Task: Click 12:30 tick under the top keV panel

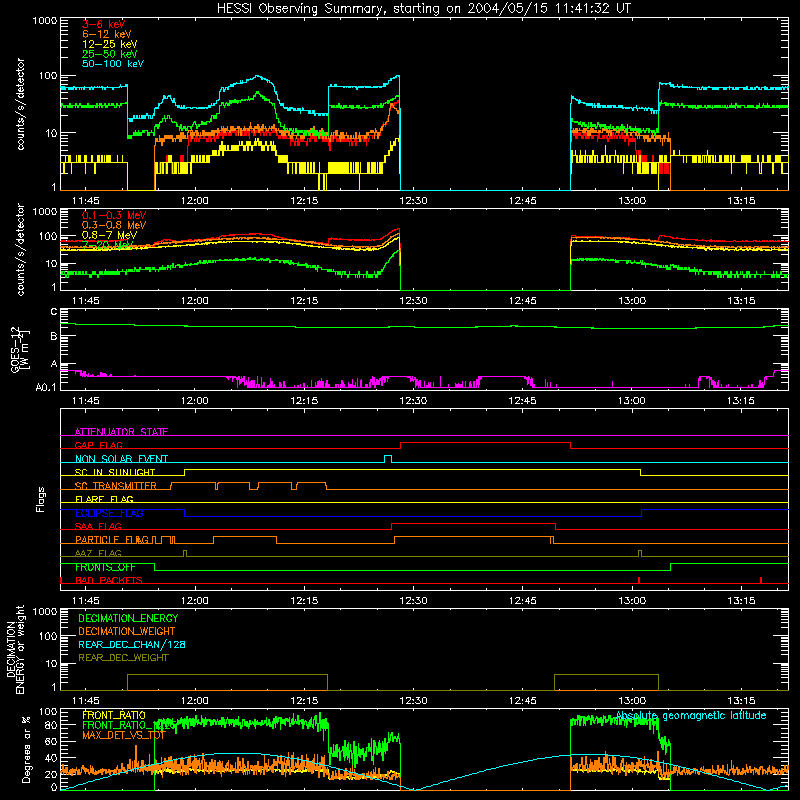Action: pos(413,201)
